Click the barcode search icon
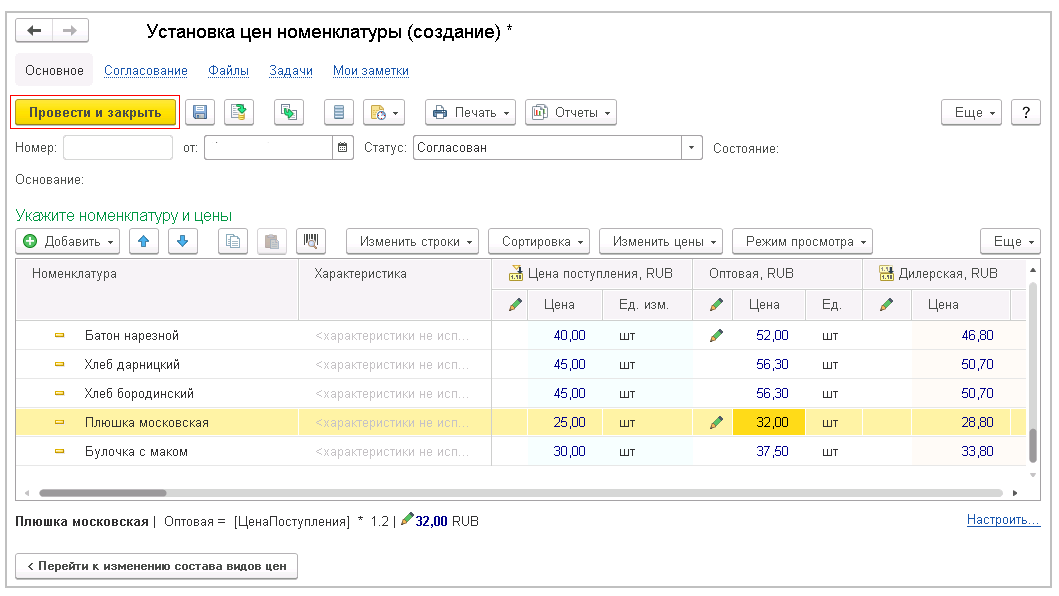 point(311,241)
